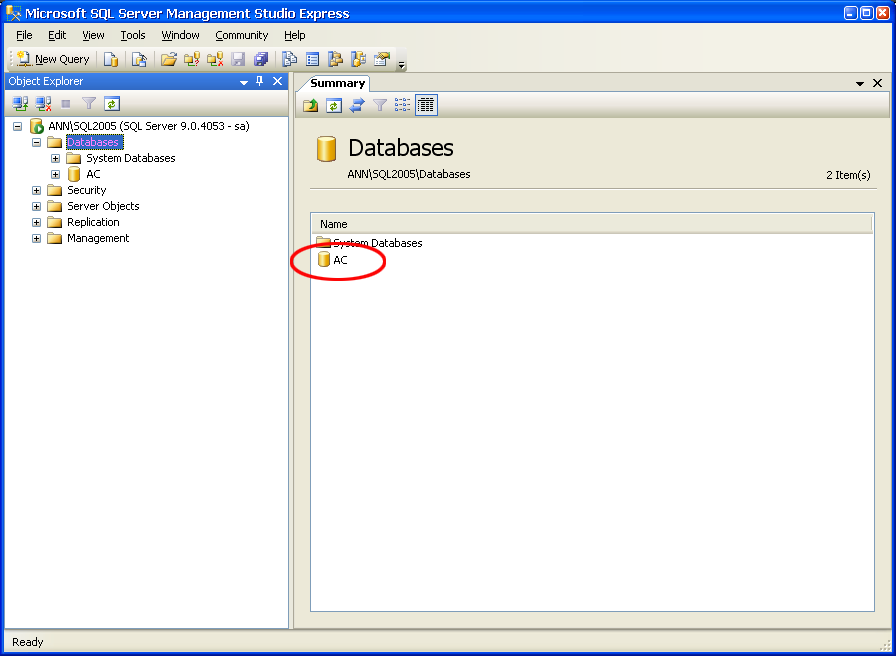
Task: Expand System Databases in Object Explorer
Action: (55, 158)
